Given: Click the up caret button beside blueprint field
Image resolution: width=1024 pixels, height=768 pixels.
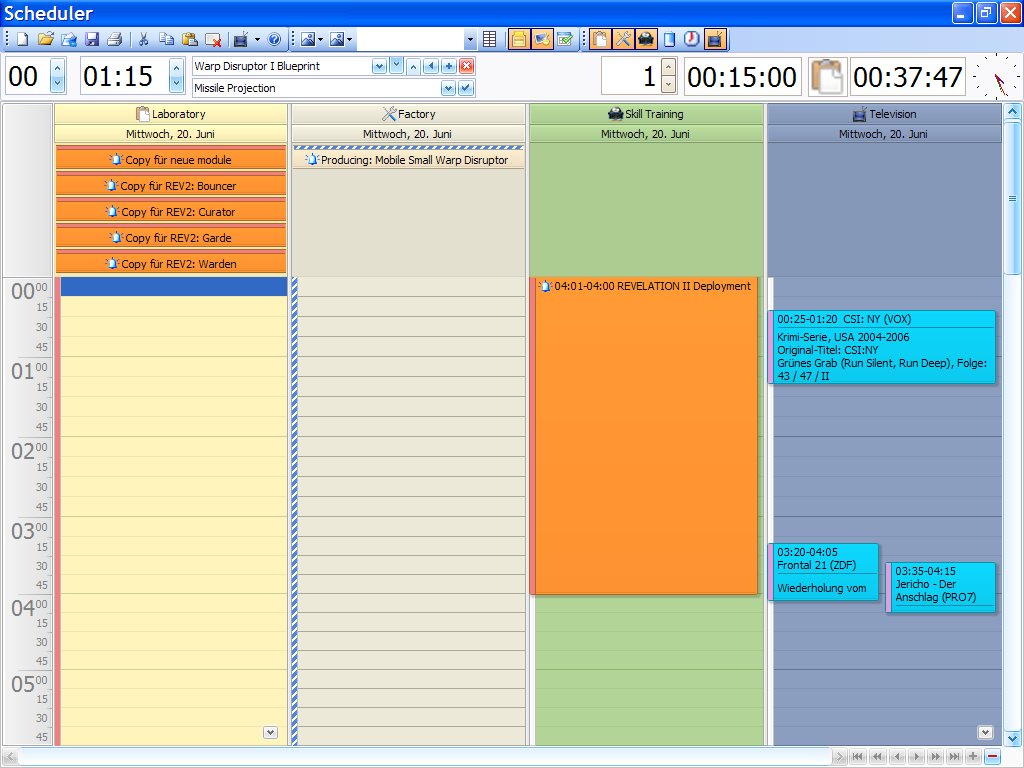Looking at the screenshot, I should coord(413,66).
